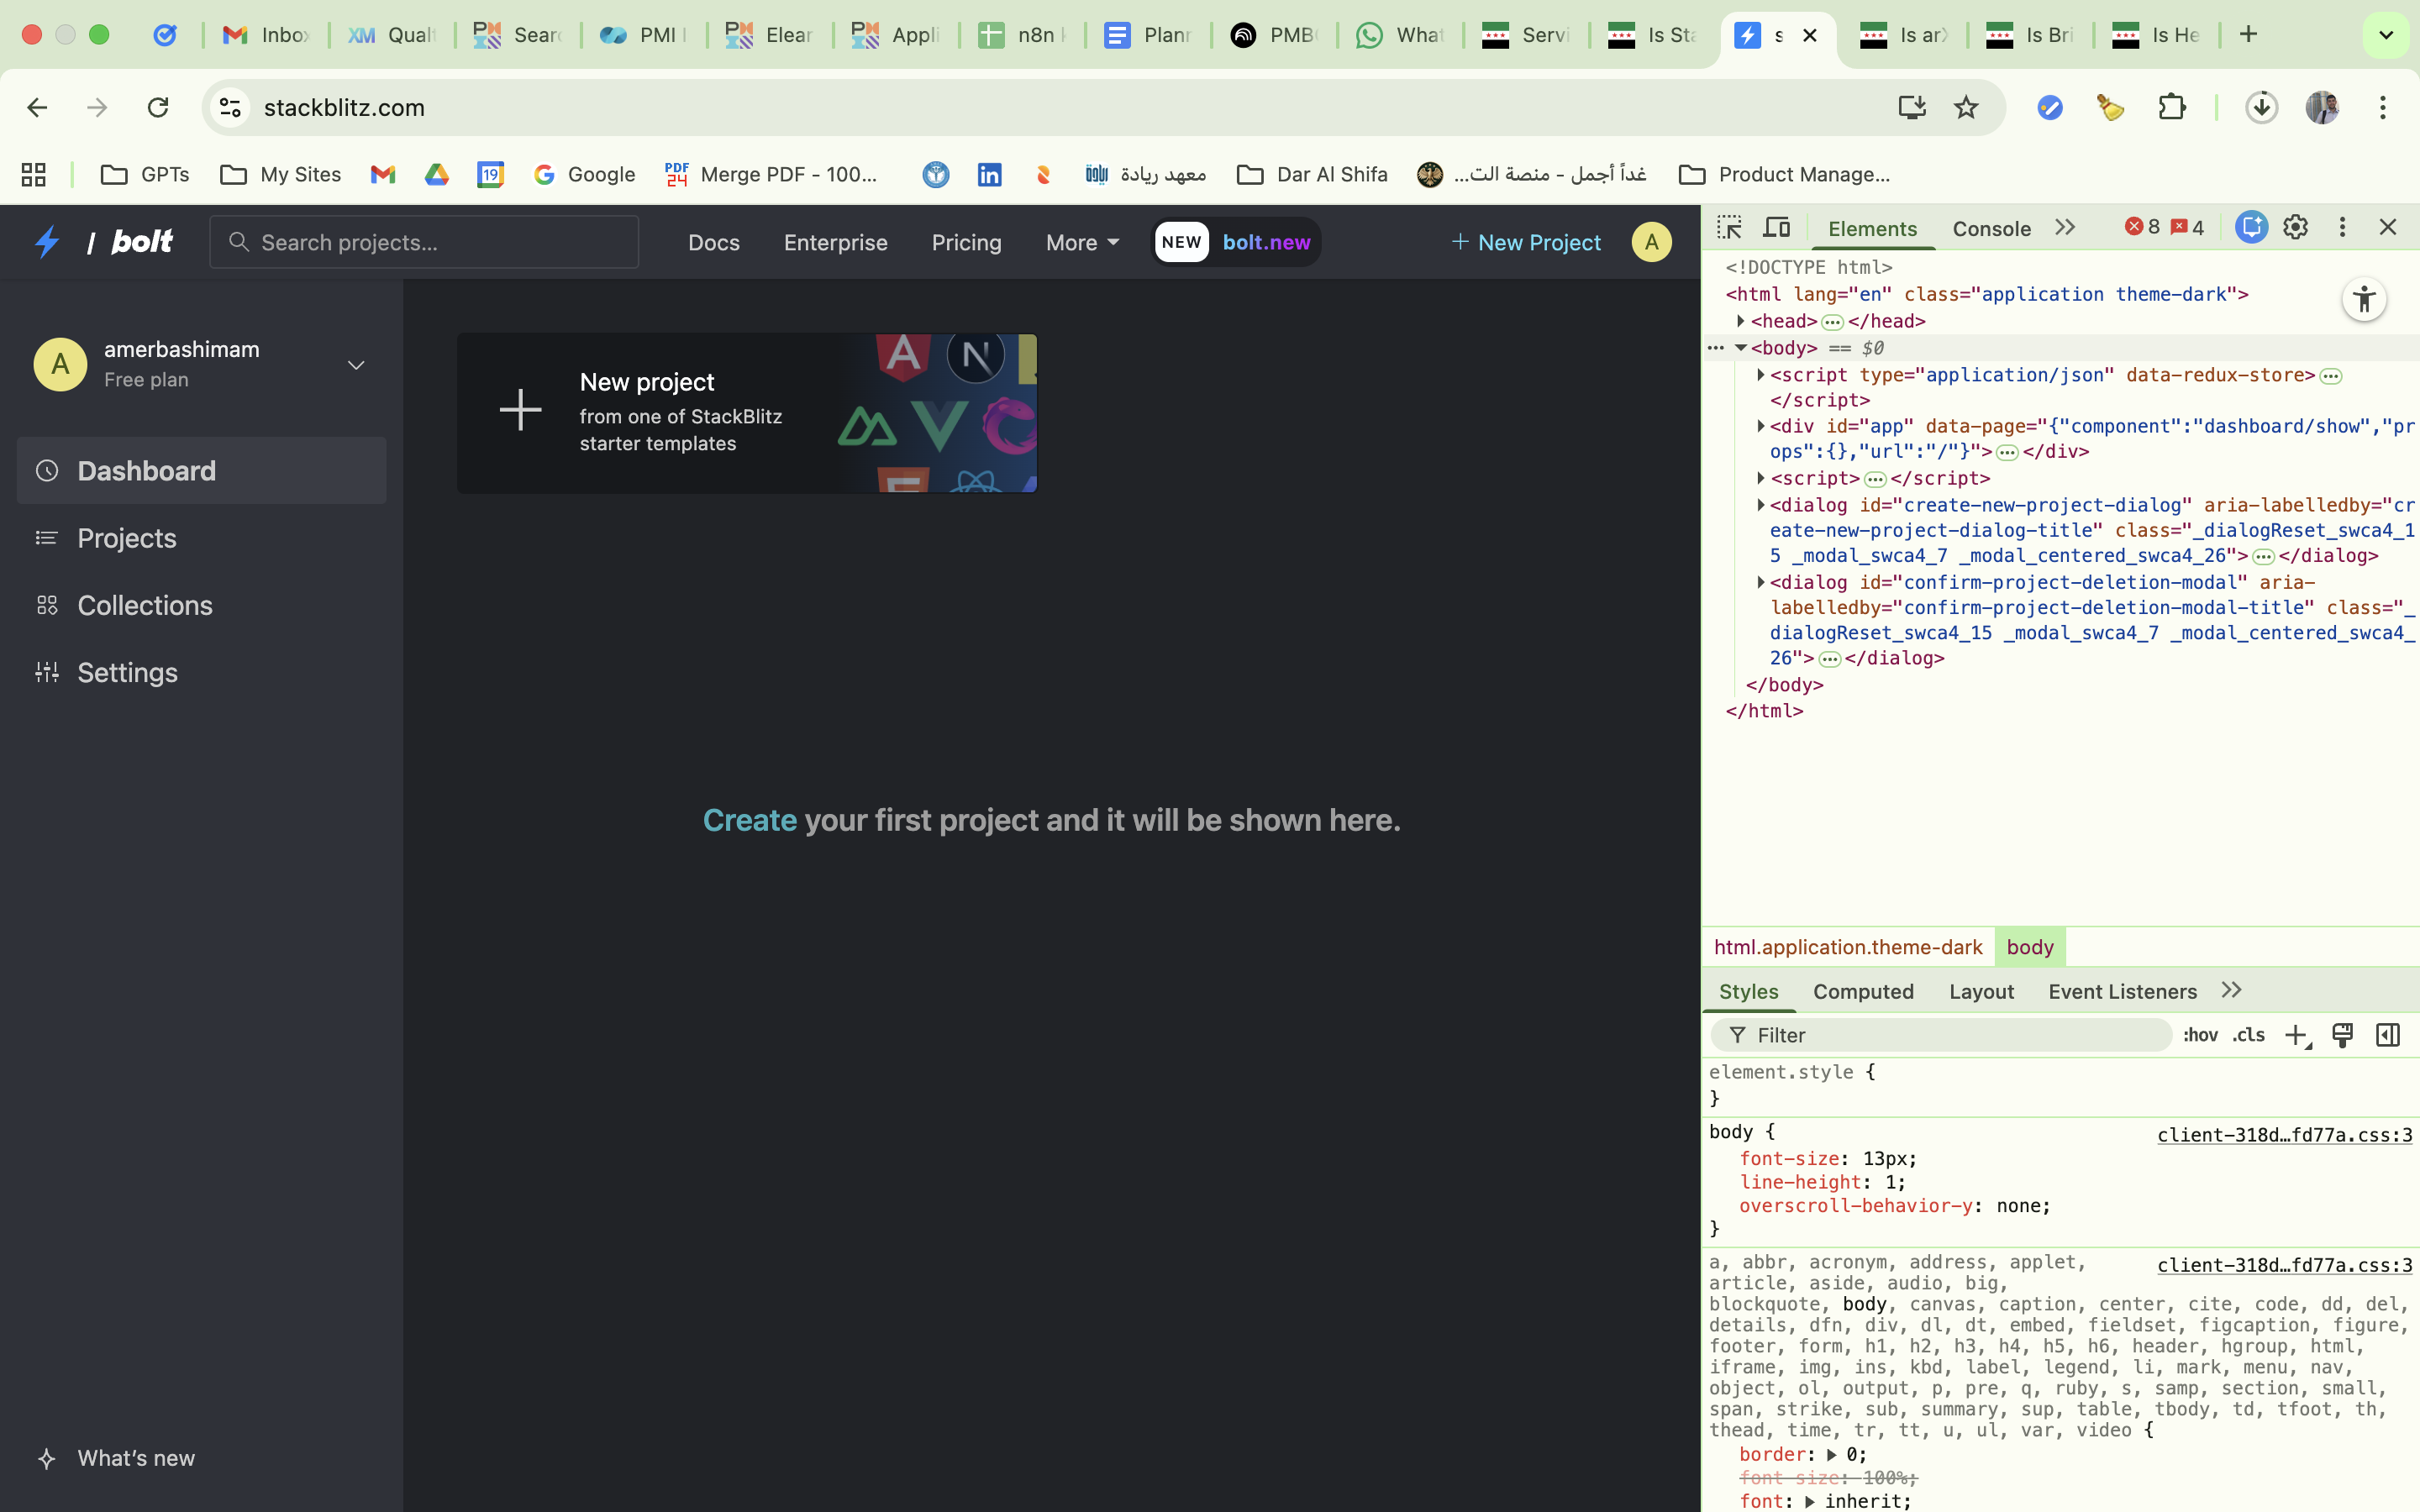Click the accessibility floating icon

(x=2364, y=299)
